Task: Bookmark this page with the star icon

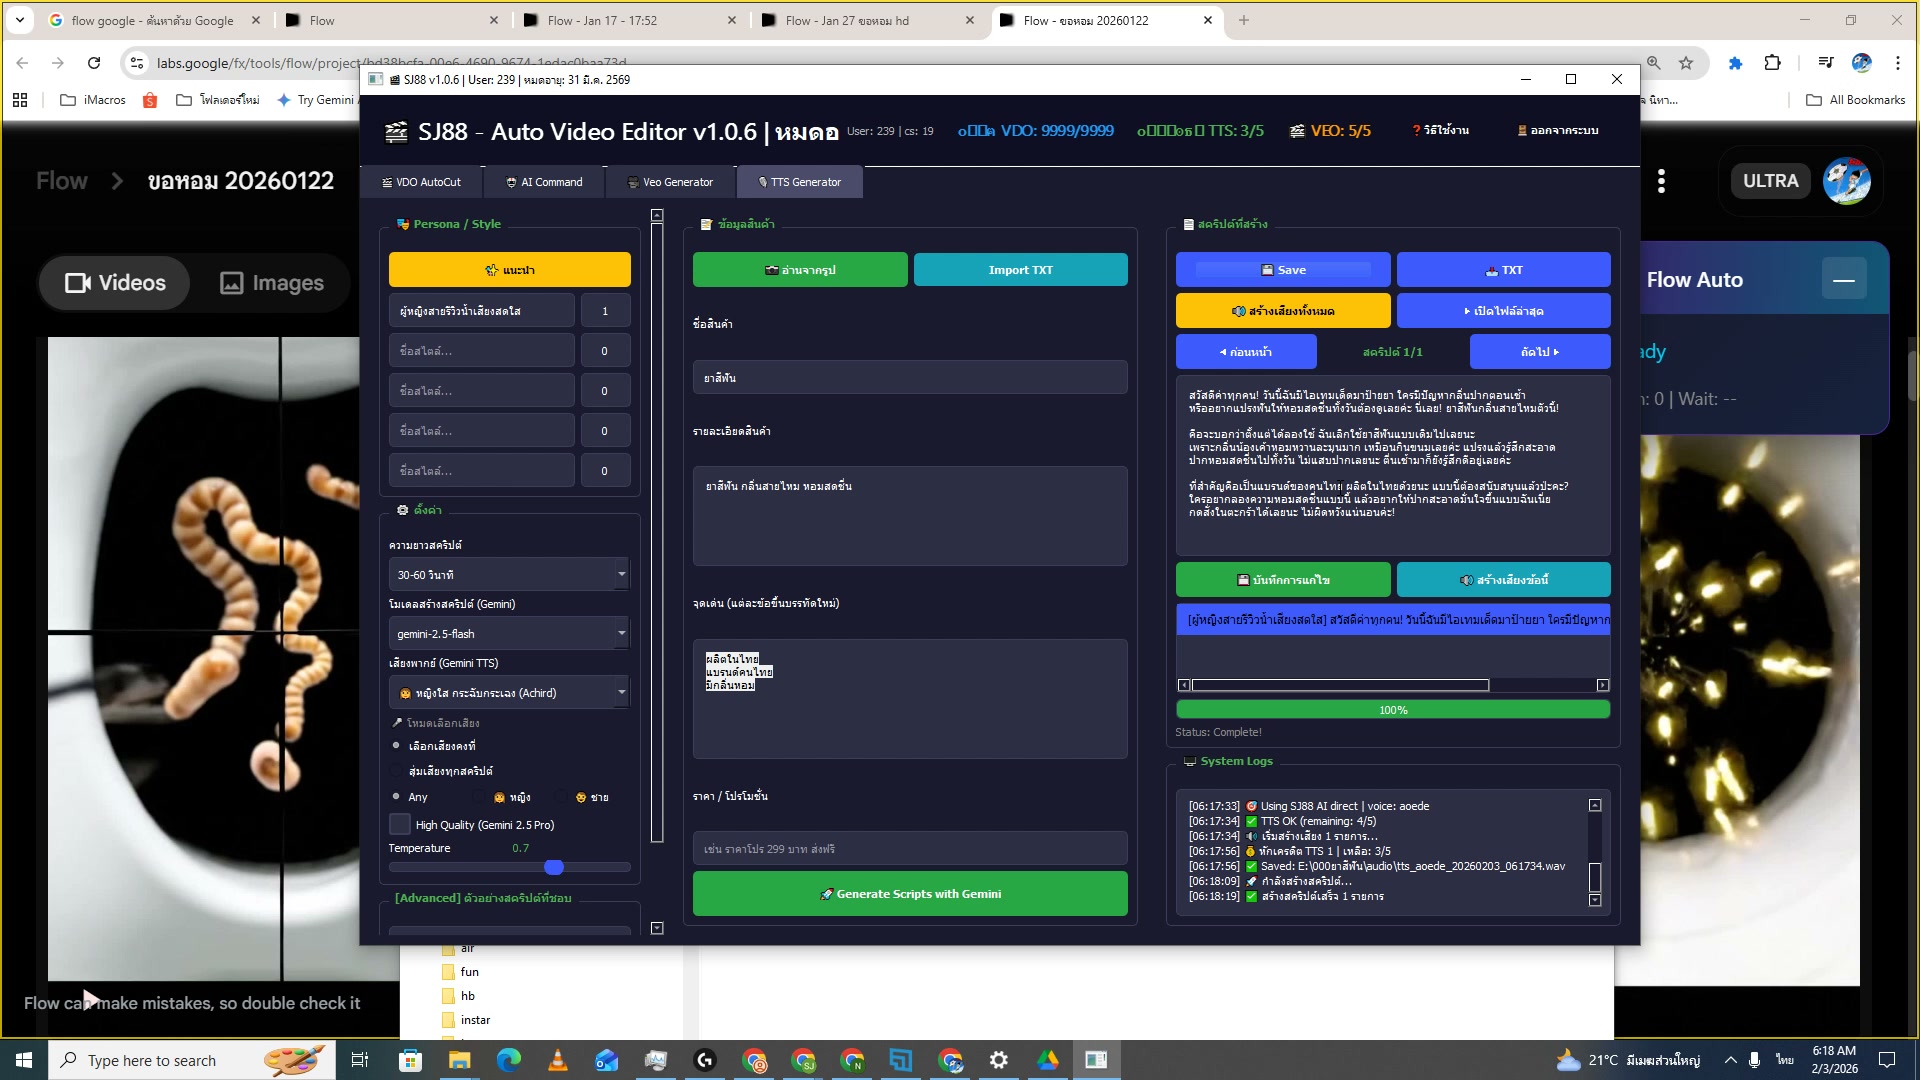Action: pos(1686,63)
